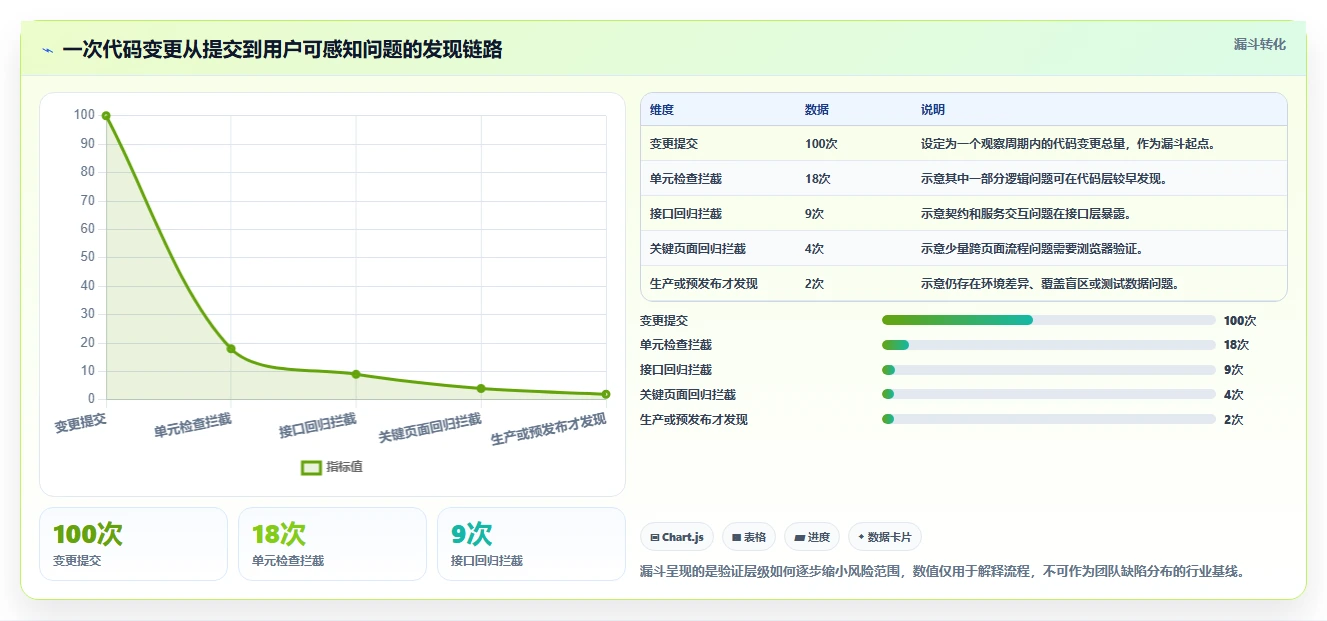Click the 漏斗转化 label in header
The width and height of the screenshot is (1327, 621).
pos(1260,44)
